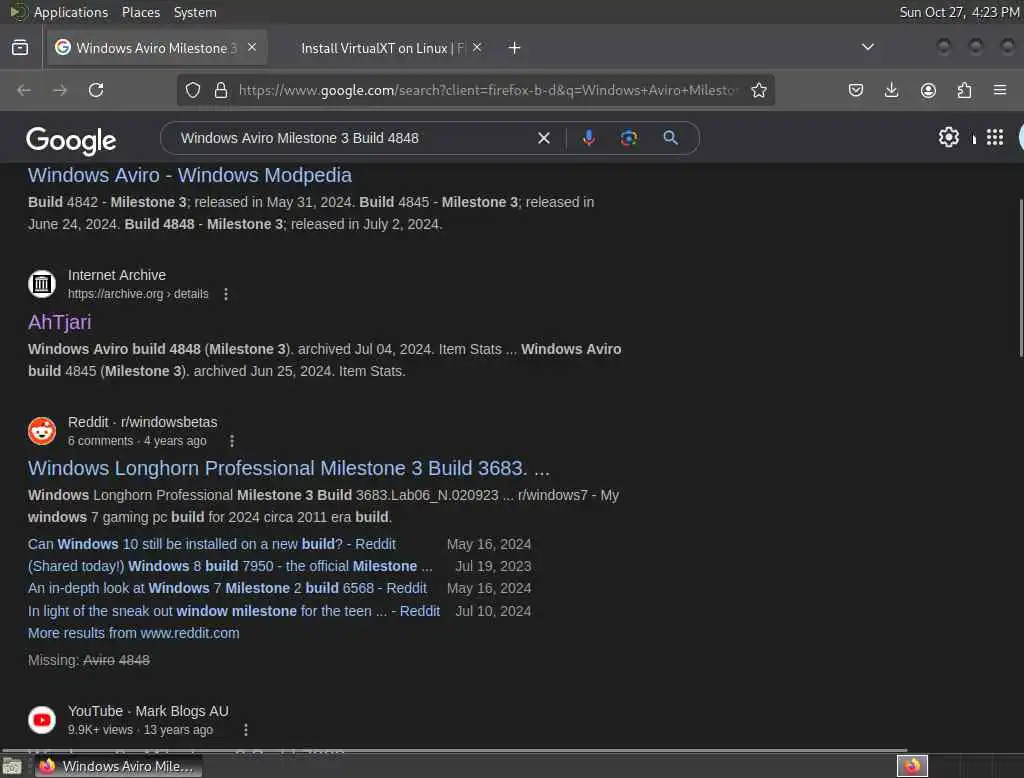Screen dimensions: 1024x778
Task: Search by image with Google Lens
Action: [x=628, y=138]
